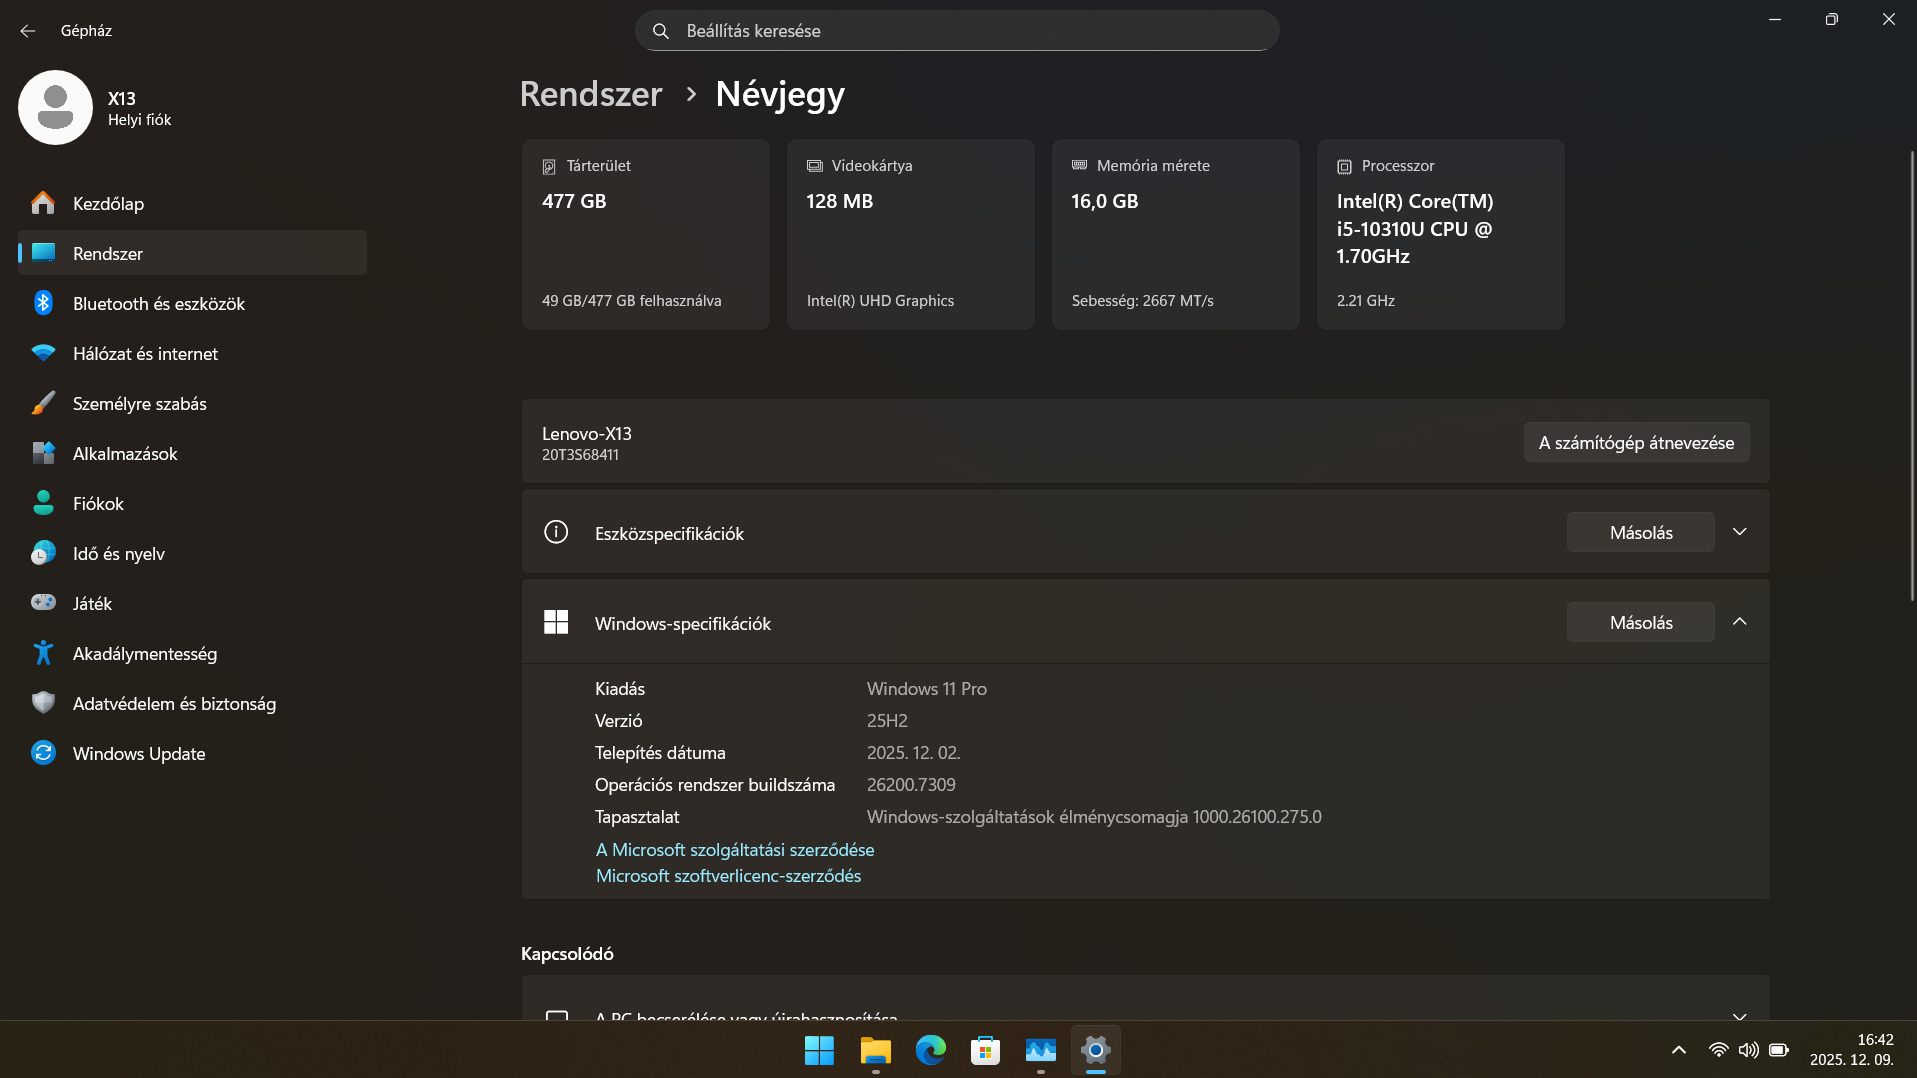This screenshot has height=1078, width=1917.
Task: Click the Windows 11 Pro edition value
Action: (927, 688)
